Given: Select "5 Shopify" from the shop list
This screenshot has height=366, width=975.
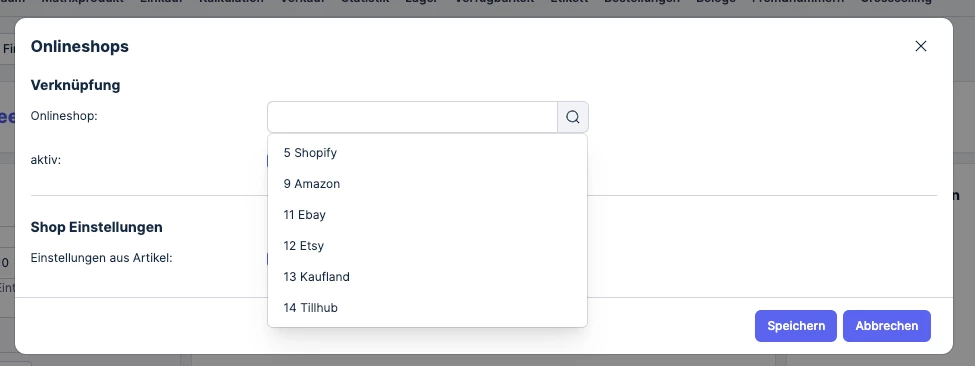Looking at the screenshot, I should [427, 153].
